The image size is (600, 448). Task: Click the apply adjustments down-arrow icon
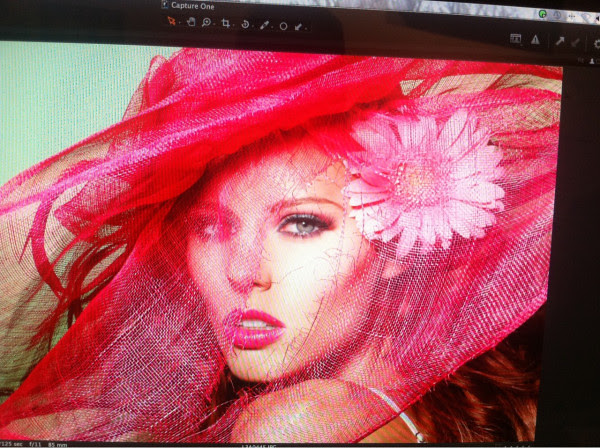pyautogui.click(x=575, y=42)
